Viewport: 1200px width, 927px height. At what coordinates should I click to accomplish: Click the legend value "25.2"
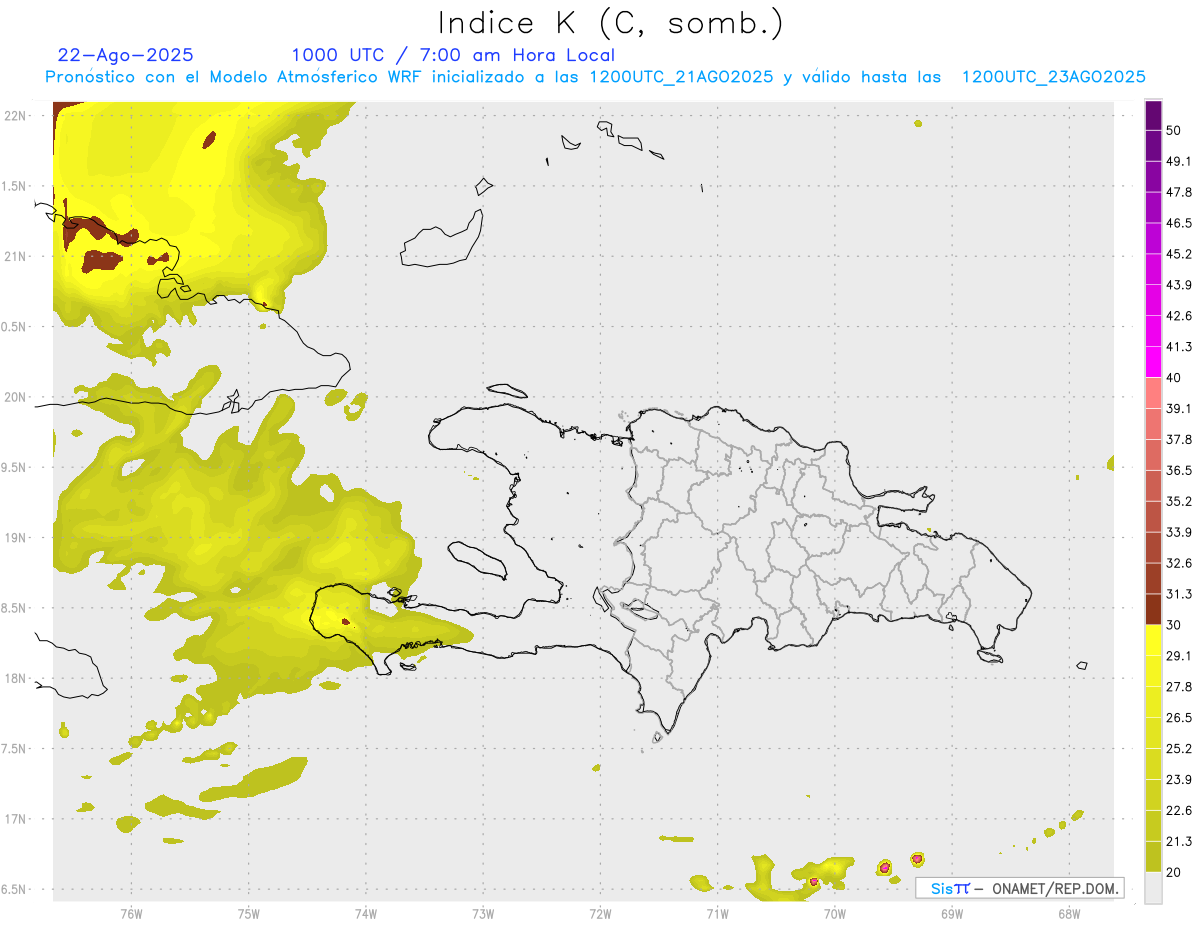1179,749
